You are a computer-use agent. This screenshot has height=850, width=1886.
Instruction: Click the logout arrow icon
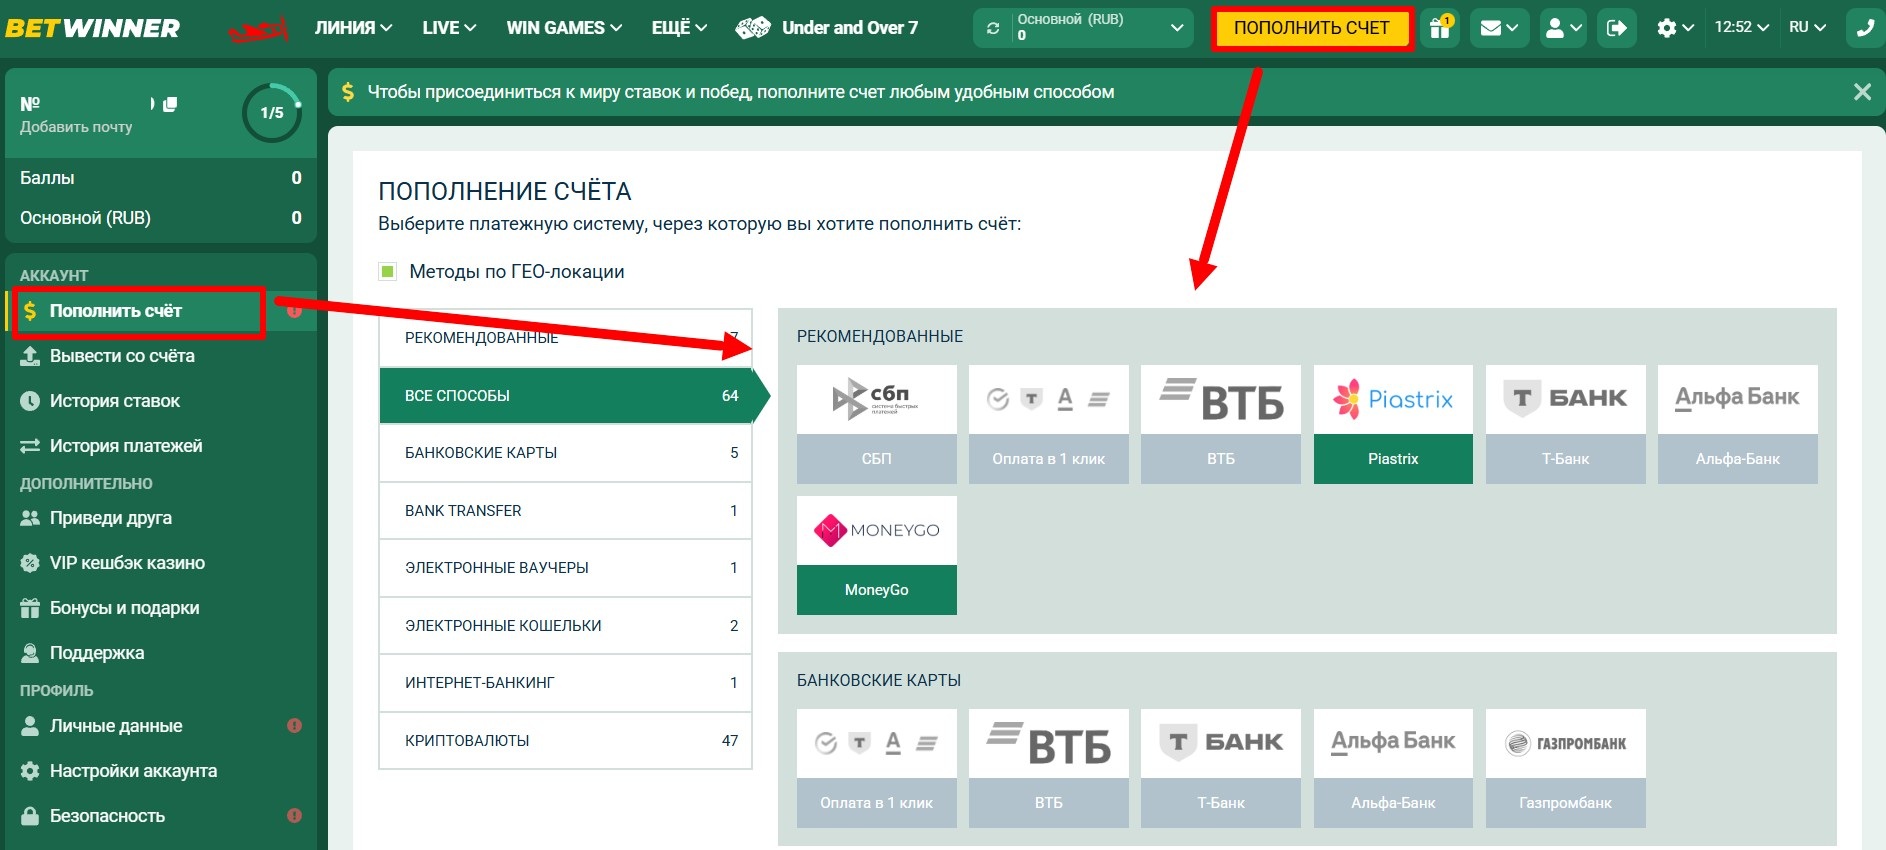pos(1617,28)
